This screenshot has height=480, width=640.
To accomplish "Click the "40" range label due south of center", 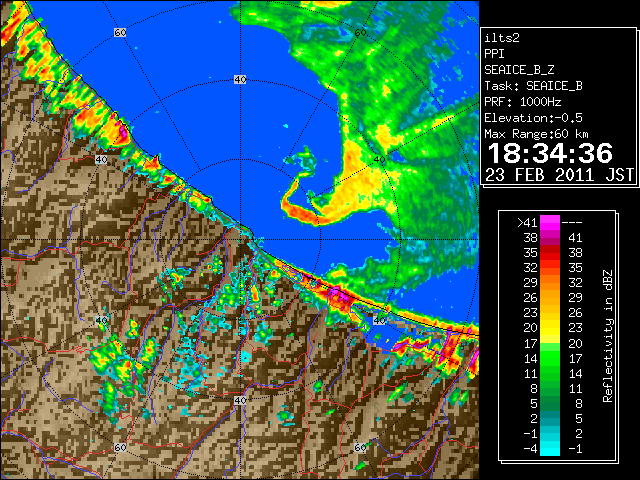I will [x=240, y=400].
